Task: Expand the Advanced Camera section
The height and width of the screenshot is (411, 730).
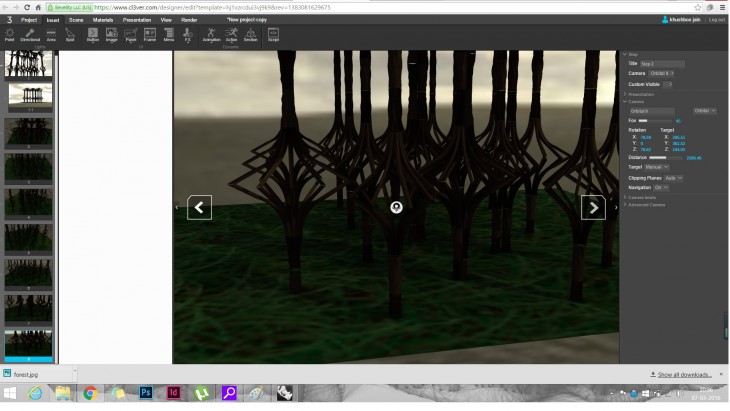Action: [x=647, y=204]
